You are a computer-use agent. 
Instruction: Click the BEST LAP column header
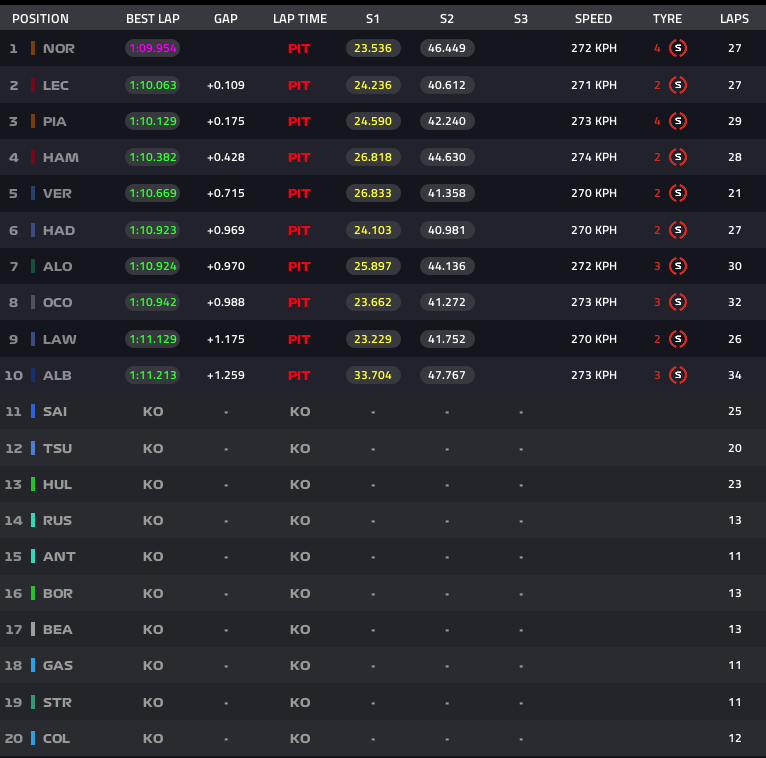(x=153, y=19)
